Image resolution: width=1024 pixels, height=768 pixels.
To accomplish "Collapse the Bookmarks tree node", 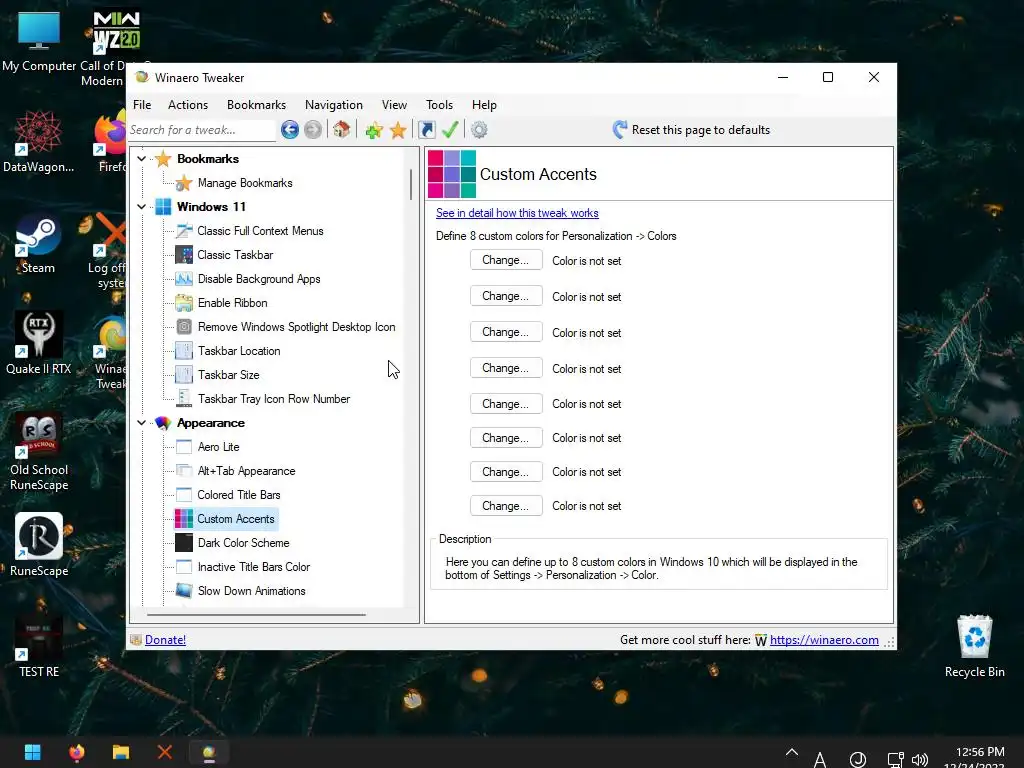I will (141, 159).
